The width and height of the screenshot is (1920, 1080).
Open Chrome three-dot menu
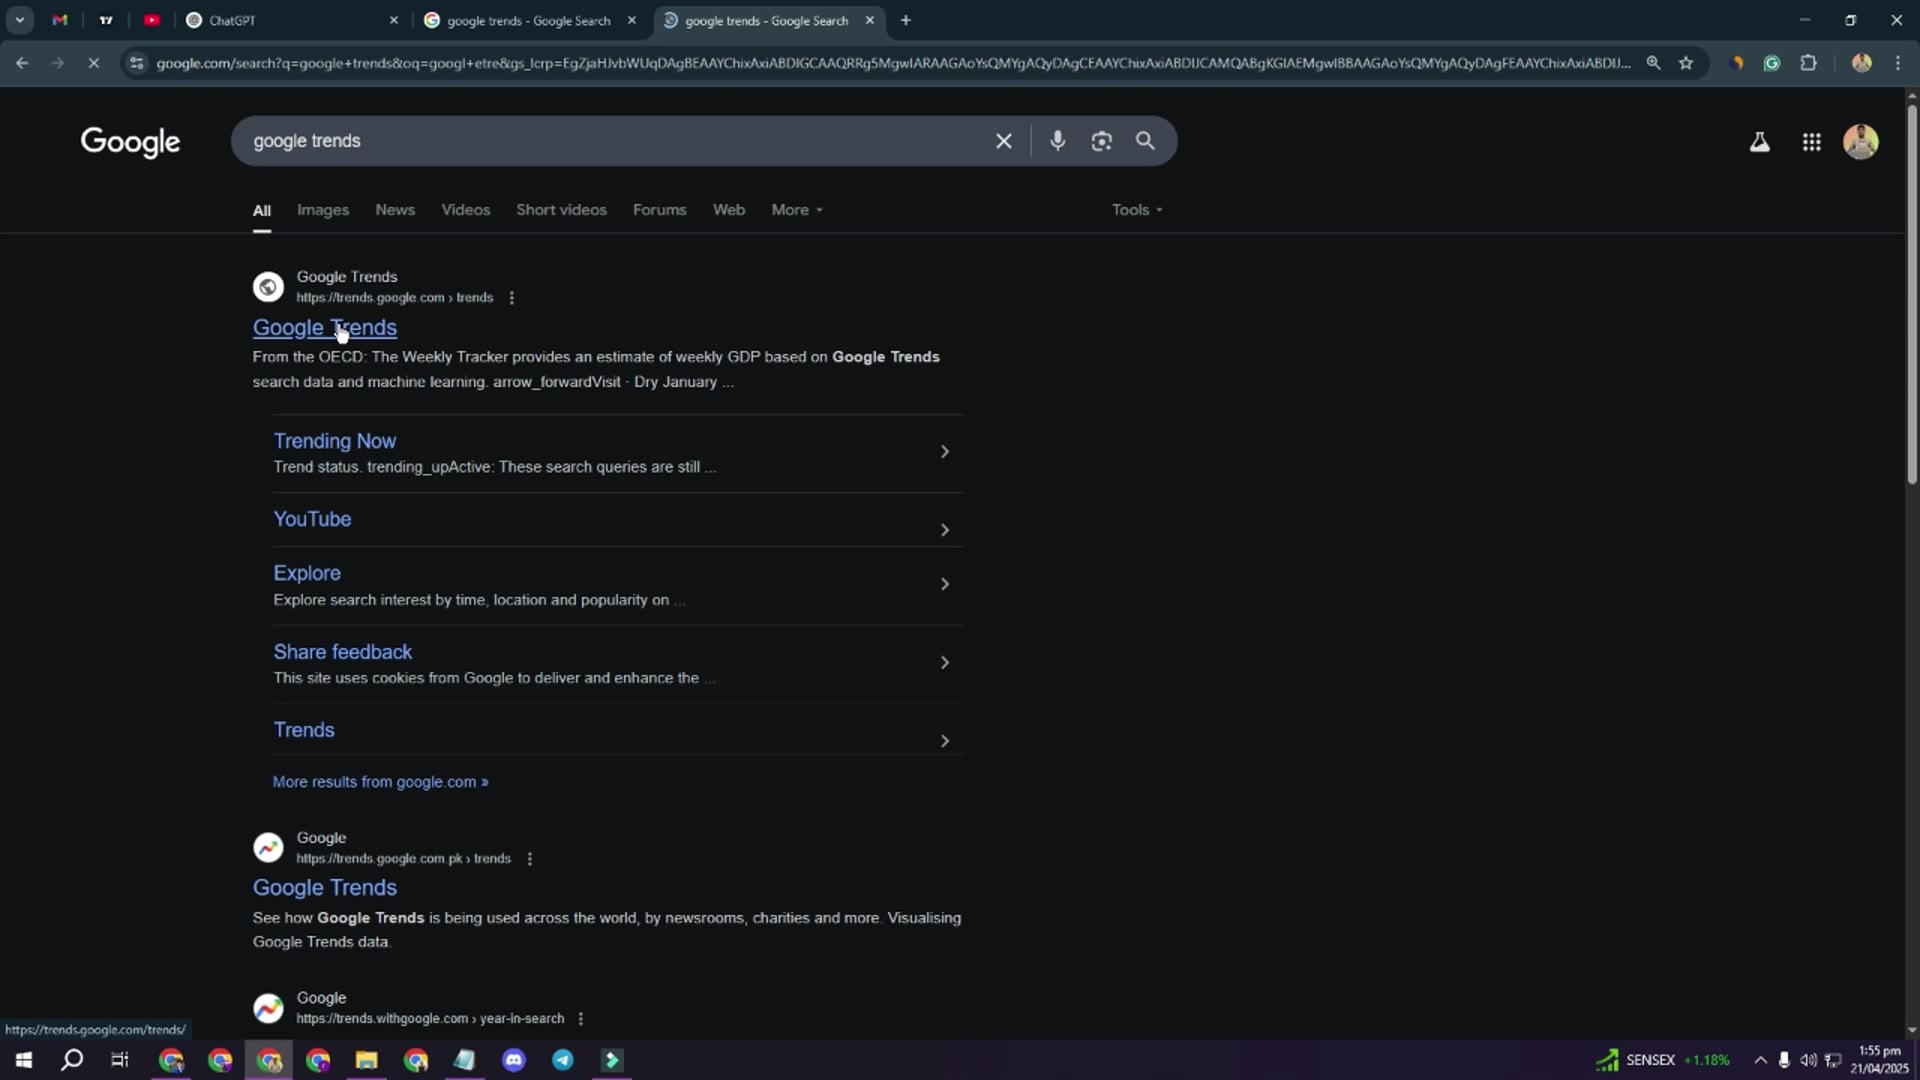(x=1898, y=63)
